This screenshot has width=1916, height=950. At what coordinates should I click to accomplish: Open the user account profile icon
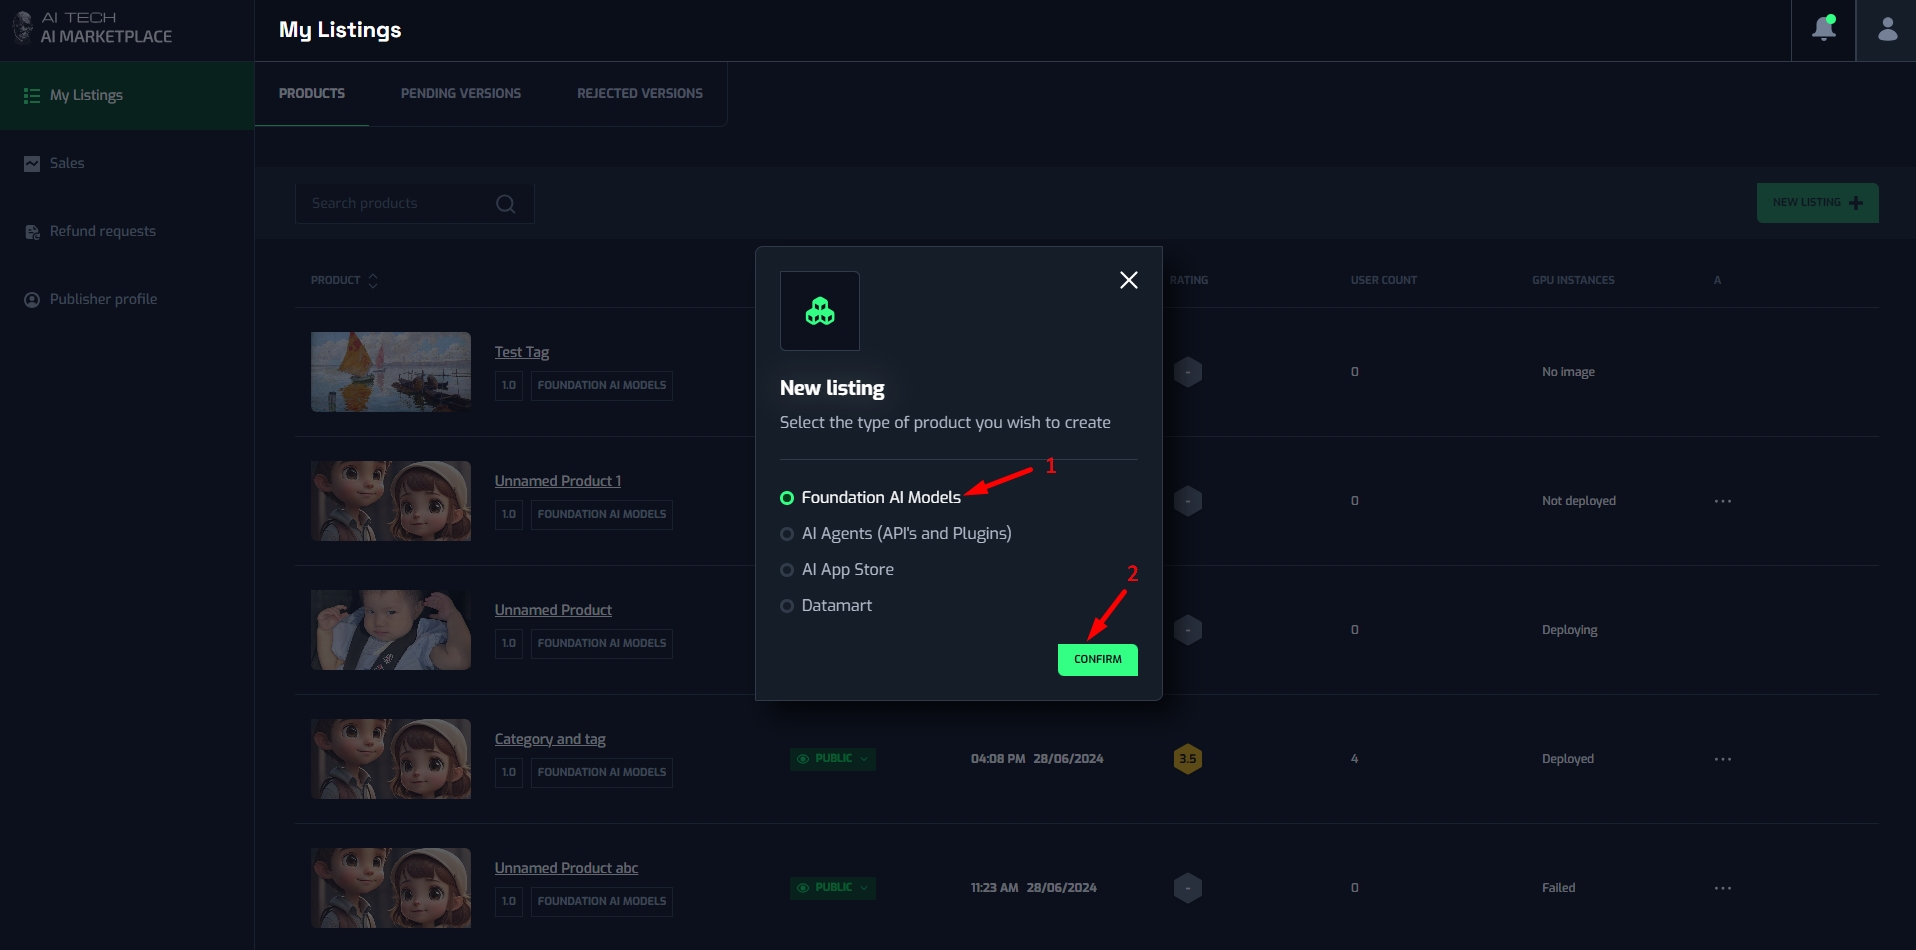1887,30
